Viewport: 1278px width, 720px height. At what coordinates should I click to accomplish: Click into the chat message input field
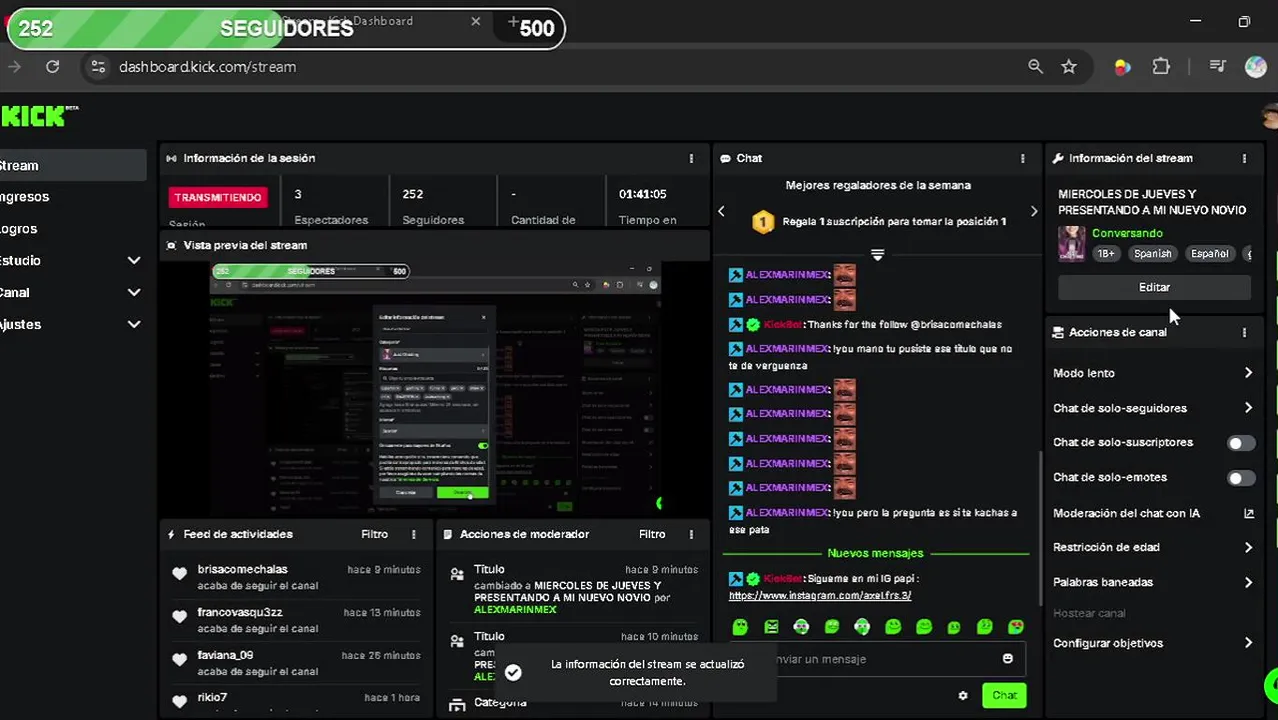[880, 659]
